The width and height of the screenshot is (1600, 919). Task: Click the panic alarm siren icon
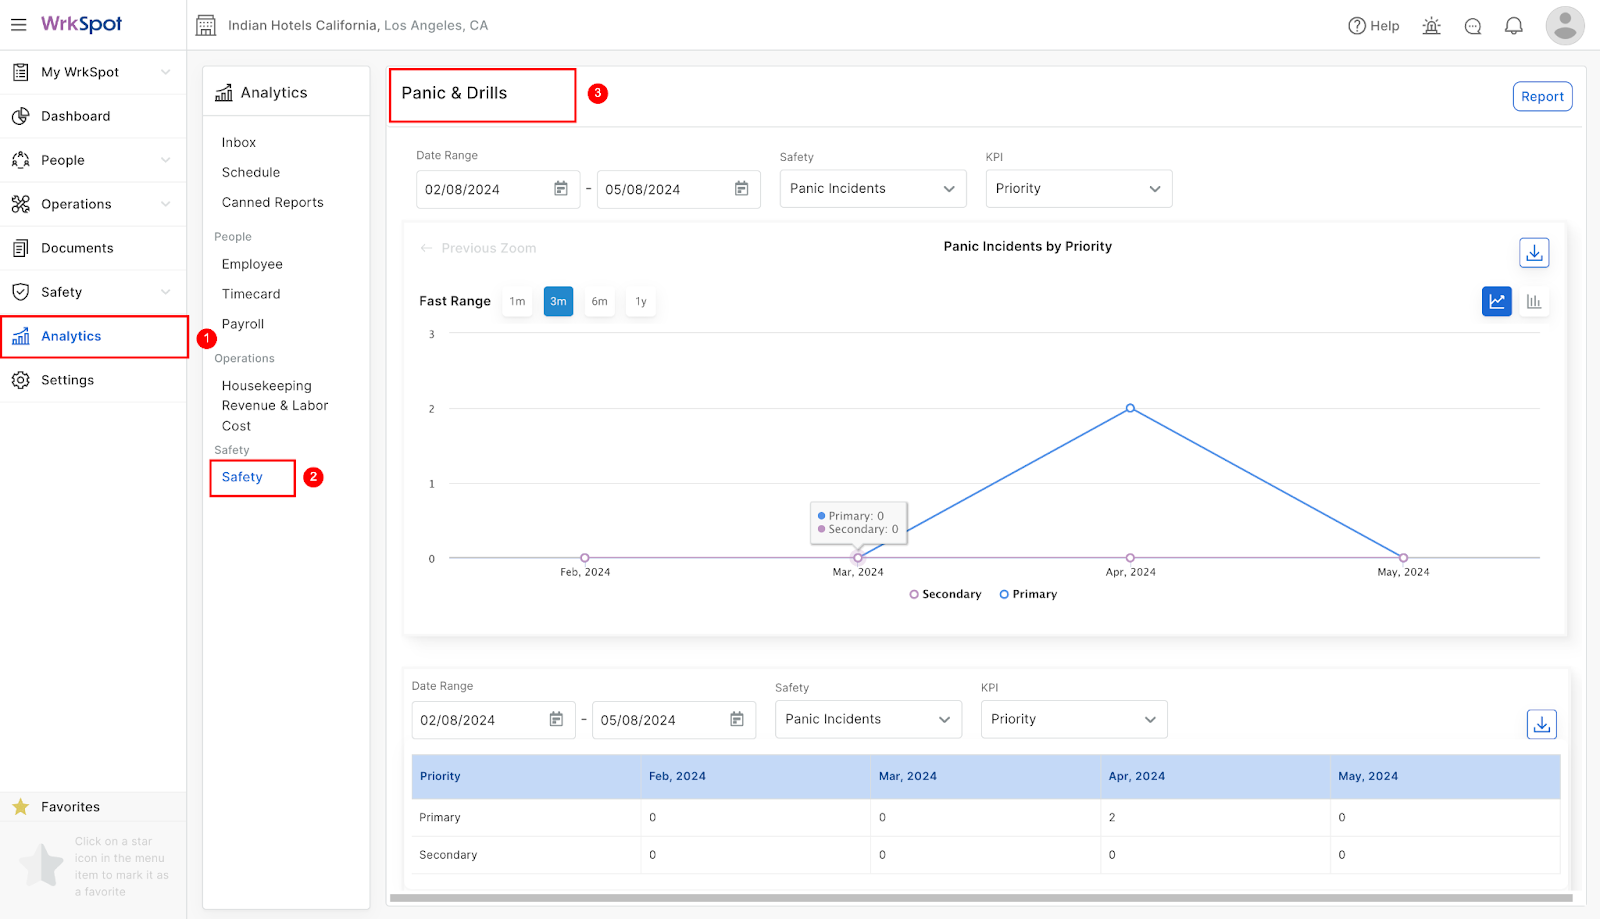1432,26
